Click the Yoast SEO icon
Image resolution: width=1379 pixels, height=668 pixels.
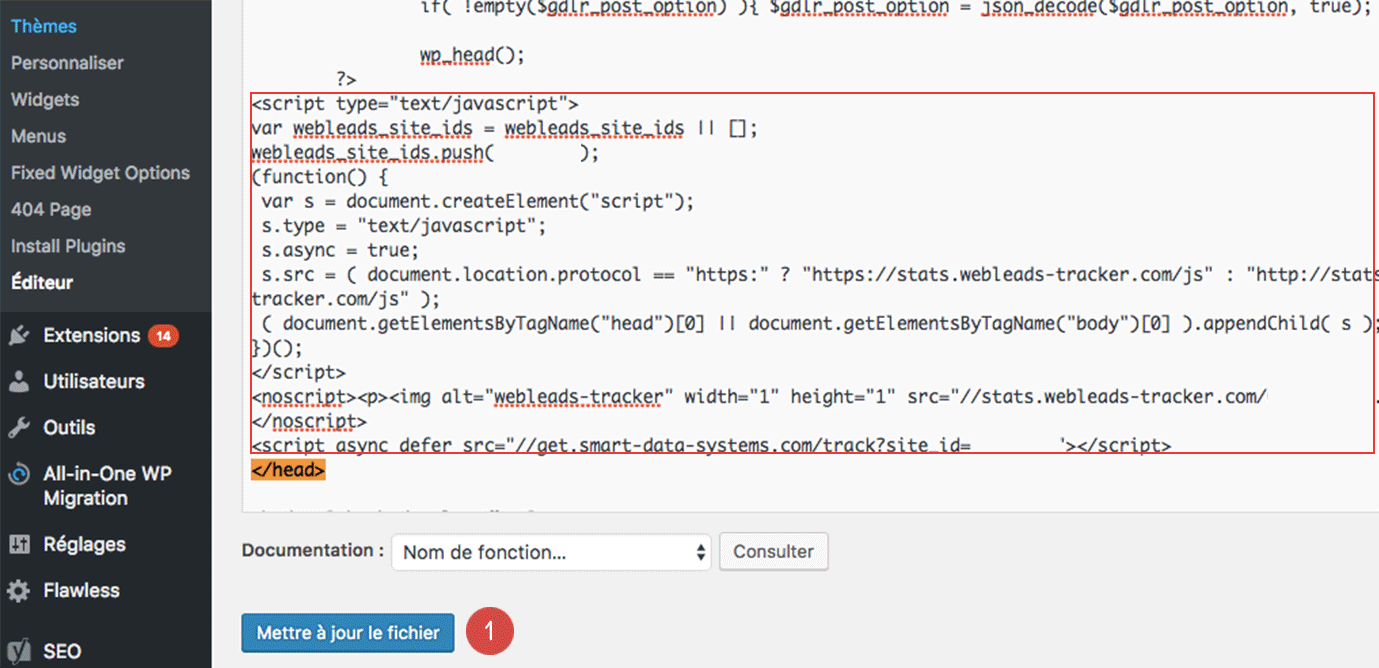click(19, 651)
